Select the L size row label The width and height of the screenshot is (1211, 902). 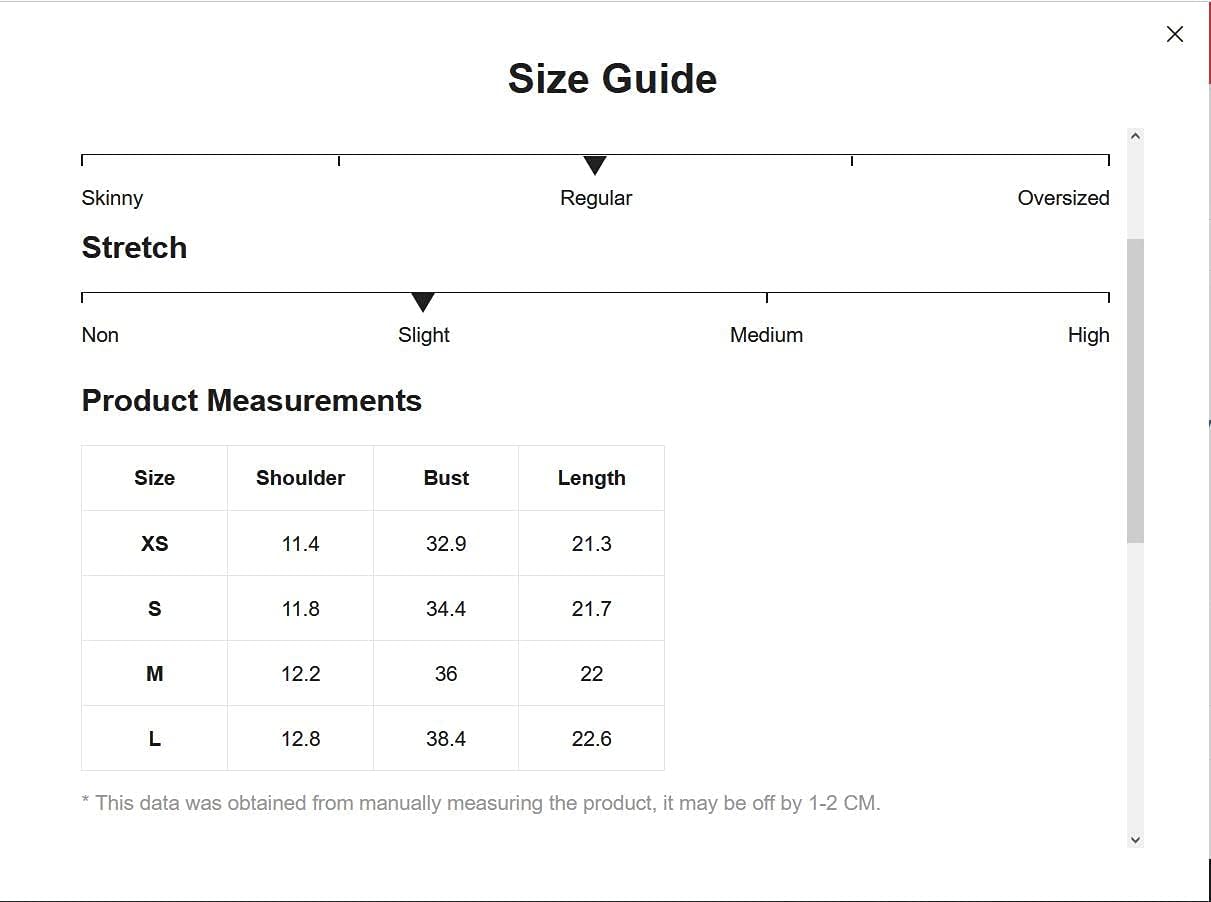pos(154,739)
